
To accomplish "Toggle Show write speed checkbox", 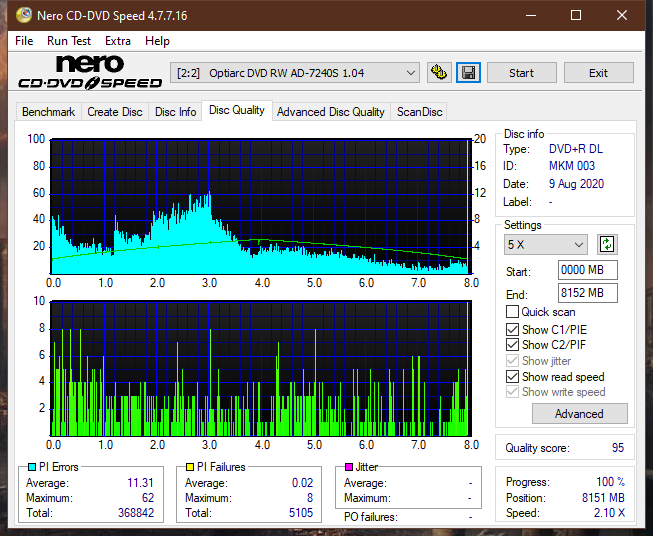I will click(x=512, y=392).
